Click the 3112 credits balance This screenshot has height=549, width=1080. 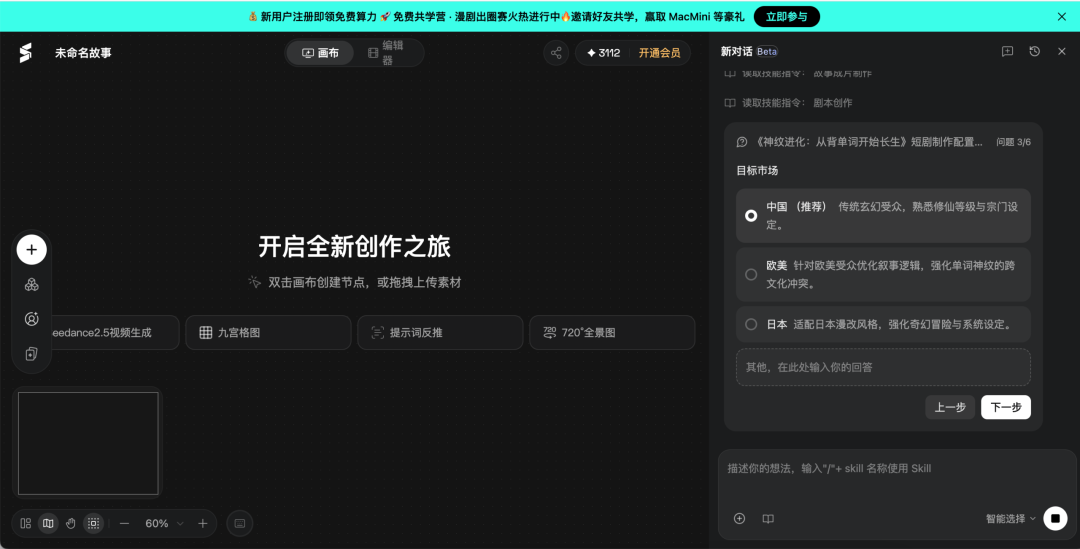603,52
